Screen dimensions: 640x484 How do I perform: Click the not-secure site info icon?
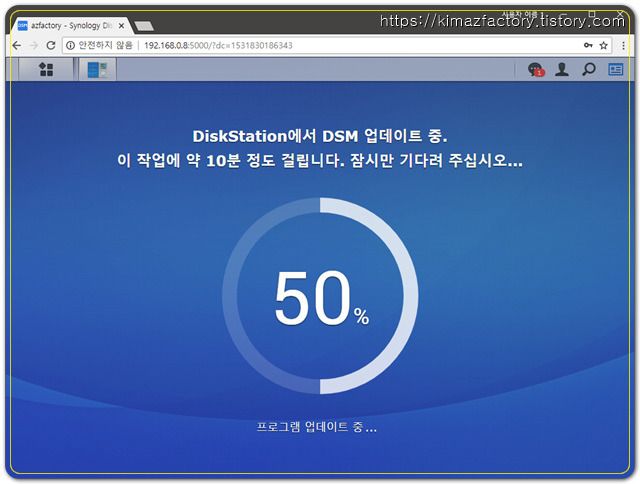[71, 45]
